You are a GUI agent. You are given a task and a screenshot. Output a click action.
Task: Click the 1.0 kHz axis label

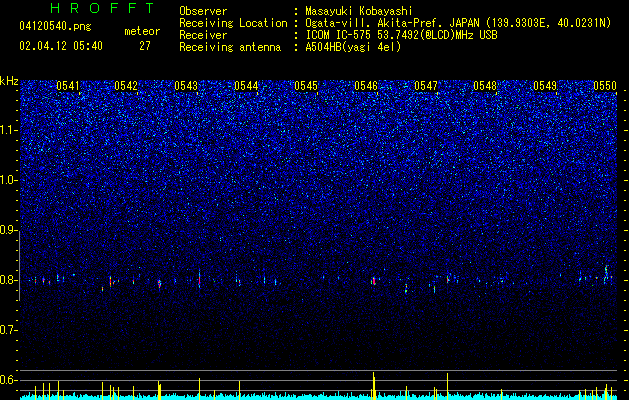(x=8, y=180)
